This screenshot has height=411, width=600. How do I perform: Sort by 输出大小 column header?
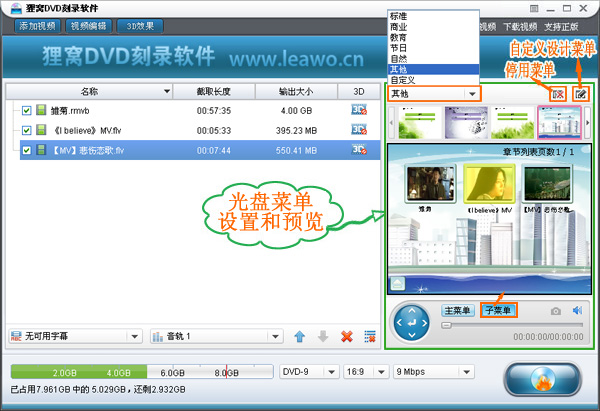point(296,91)
